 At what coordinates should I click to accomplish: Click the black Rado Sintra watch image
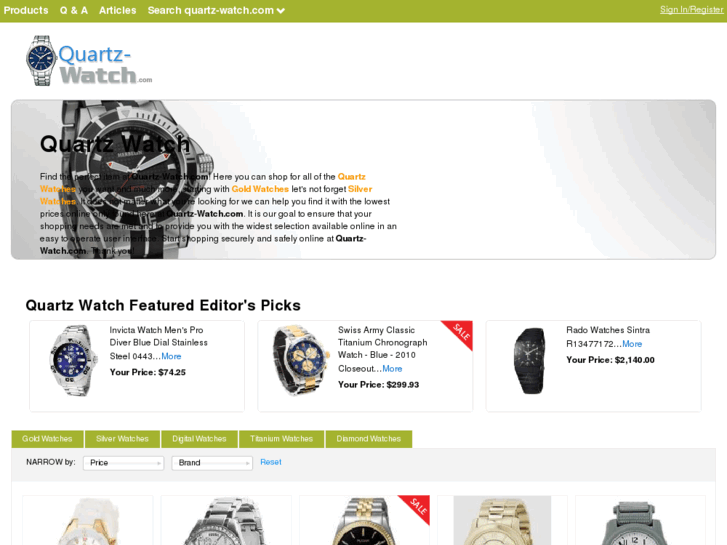529,361
